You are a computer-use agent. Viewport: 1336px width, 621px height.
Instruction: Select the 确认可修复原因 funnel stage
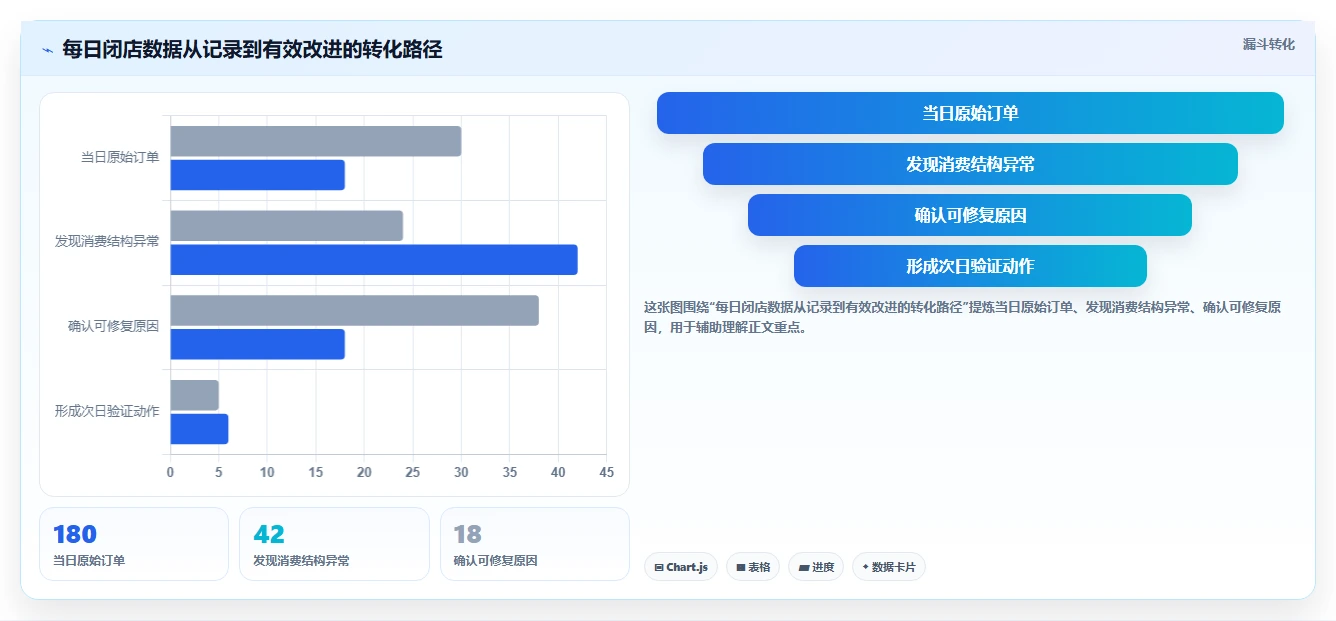click(x=970, y=215)
